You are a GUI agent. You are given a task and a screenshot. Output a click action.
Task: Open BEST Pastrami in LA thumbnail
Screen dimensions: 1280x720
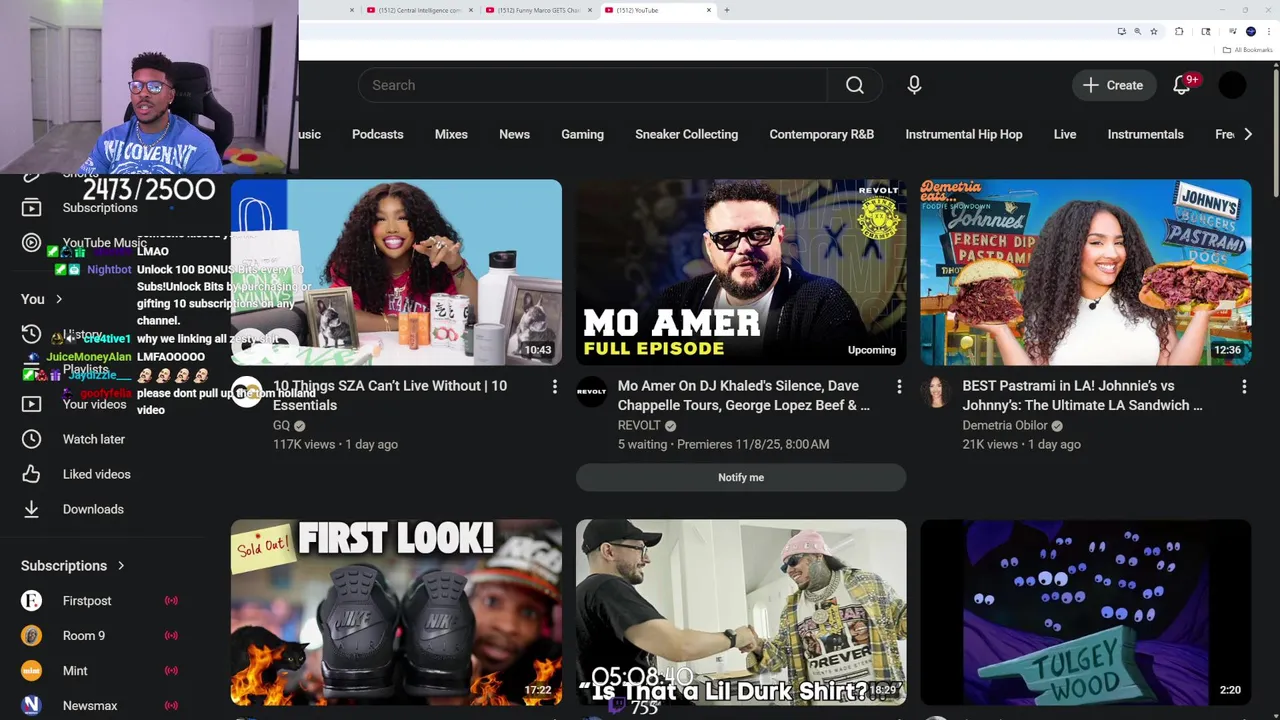tap(1085, 272)
